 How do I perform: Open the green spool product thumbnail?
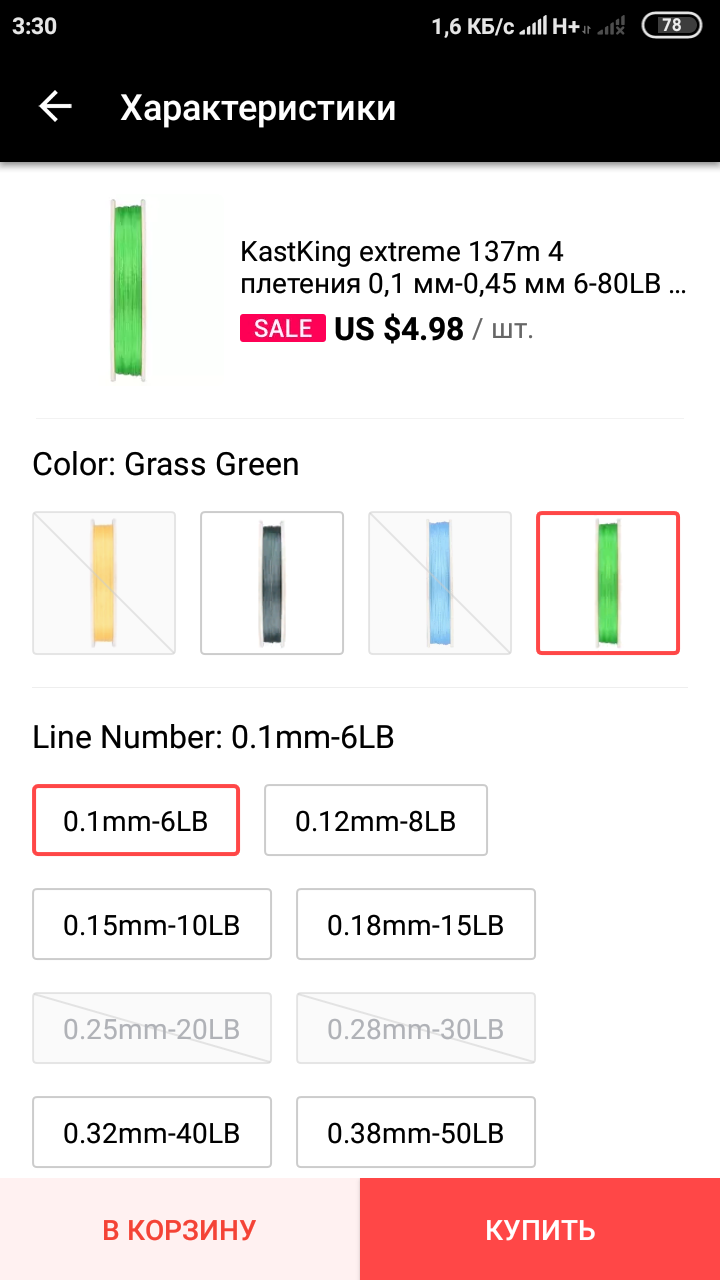coord(128,291)
